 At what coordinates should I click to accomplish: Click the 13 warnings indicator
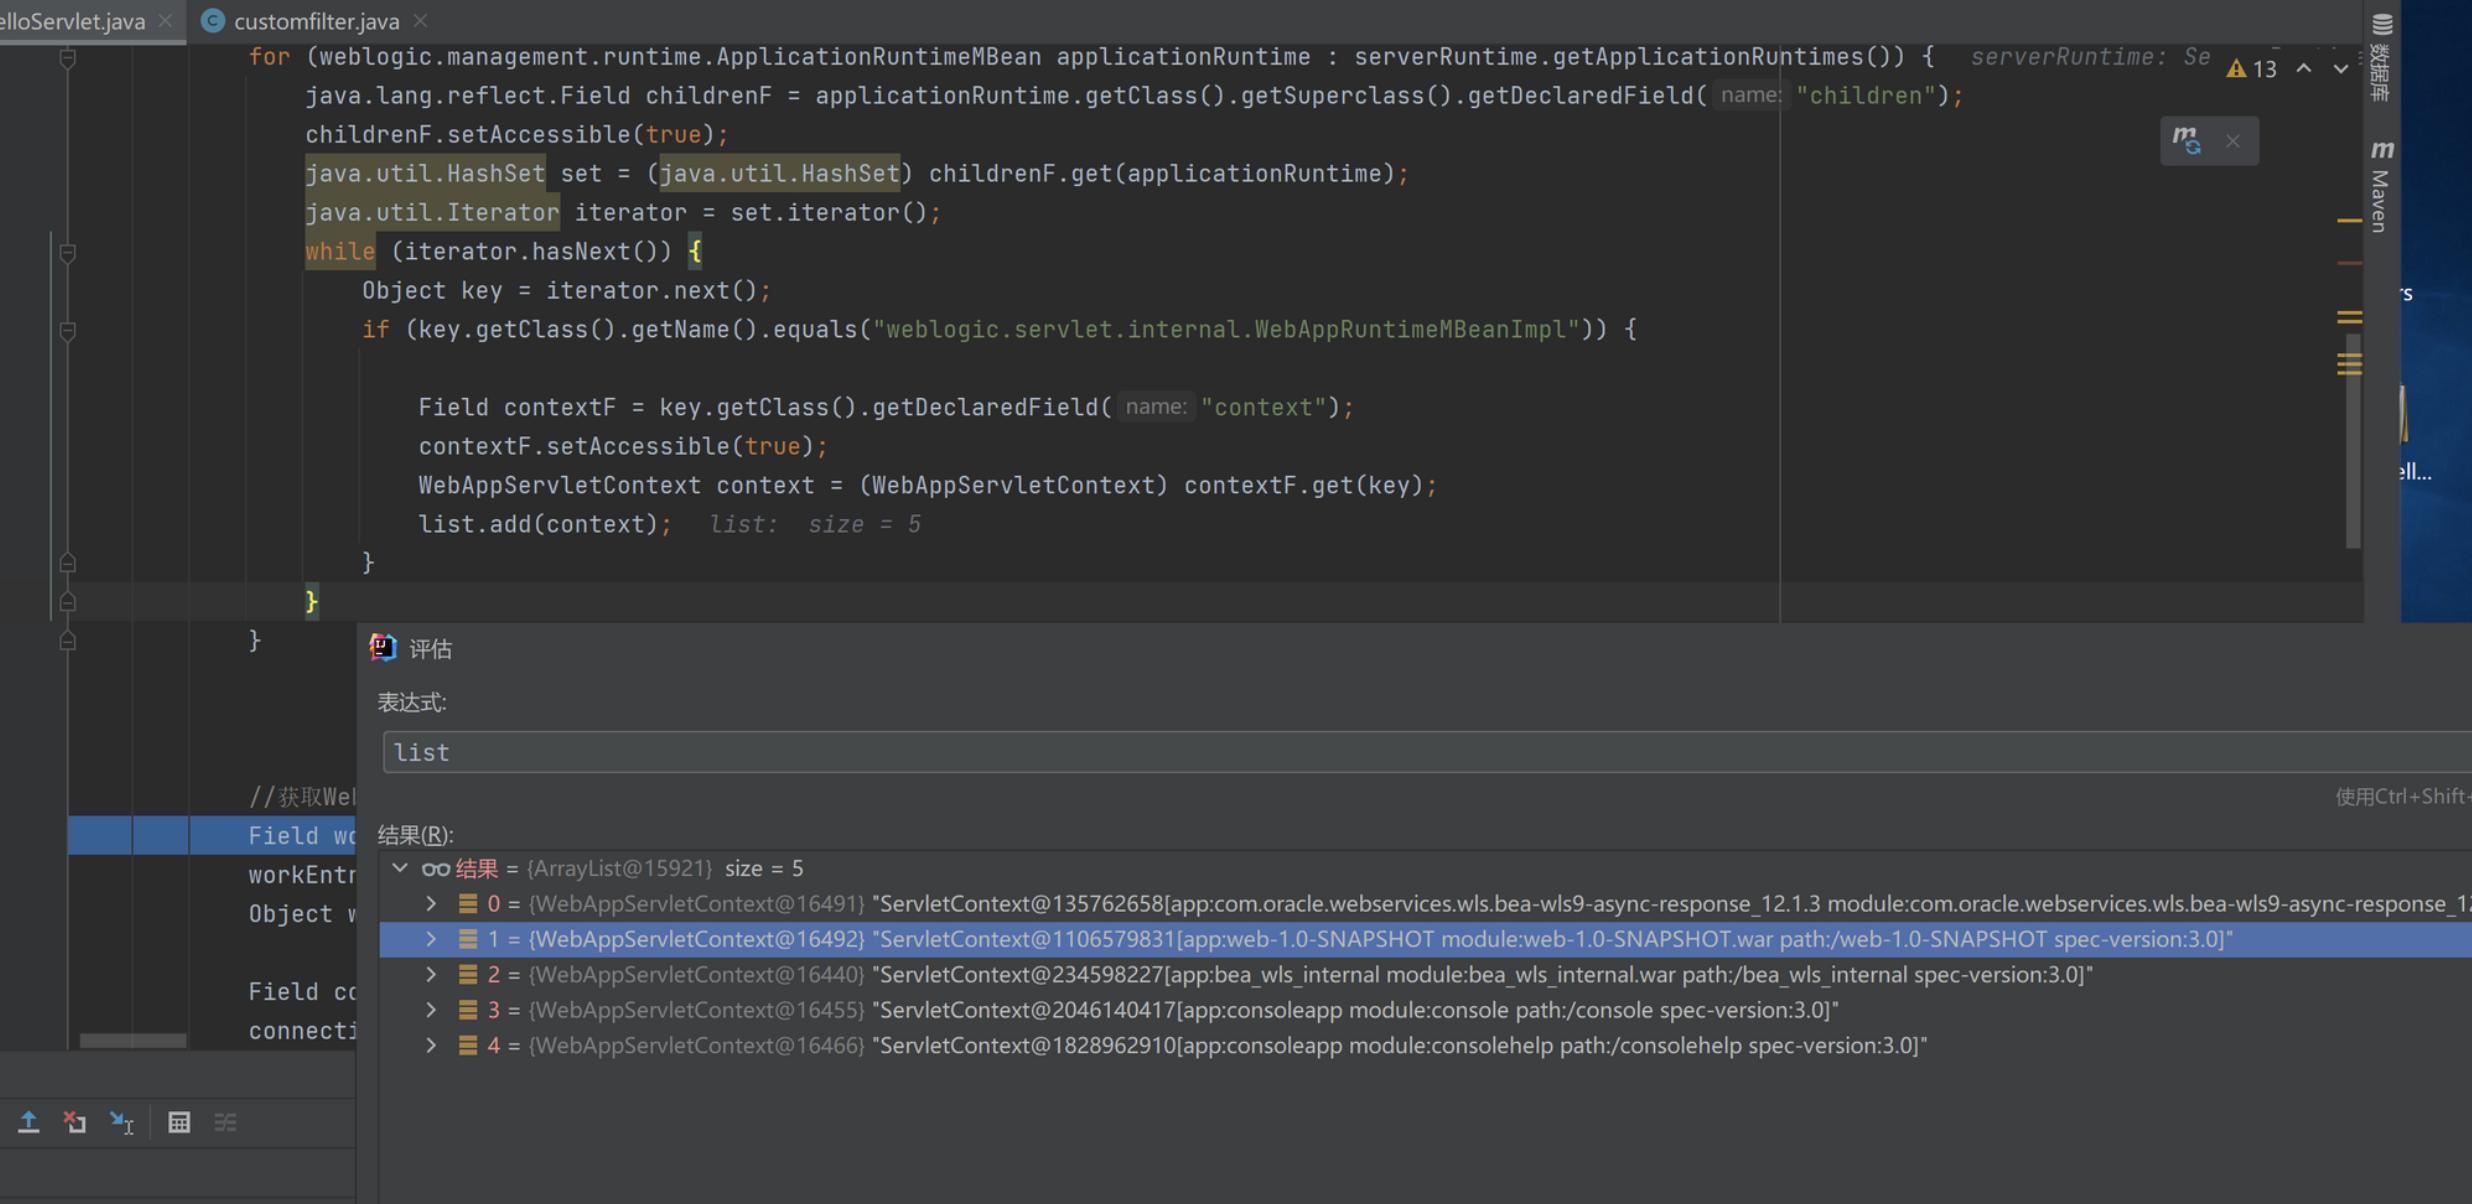pyautogui.click(x=2252, y=69)
